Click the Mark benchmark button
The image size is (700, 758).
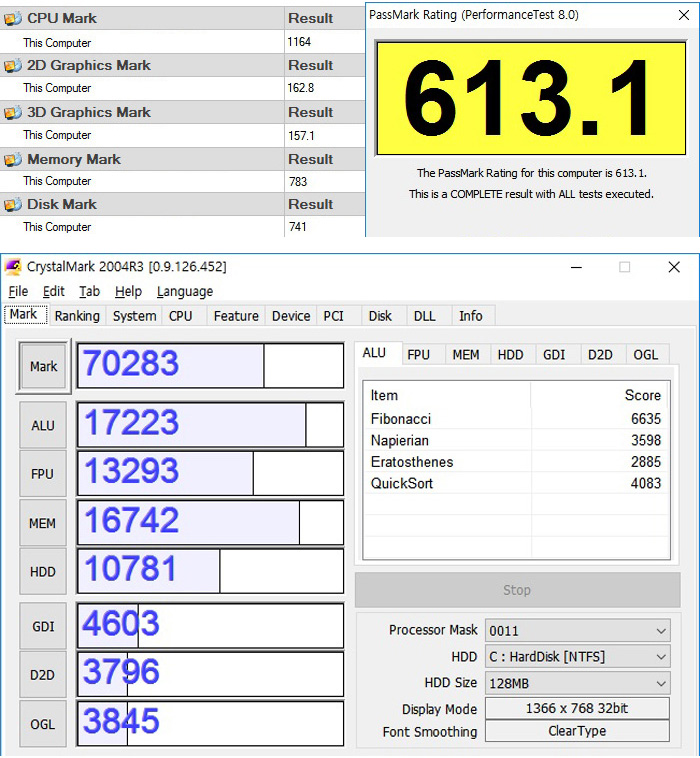44,366
